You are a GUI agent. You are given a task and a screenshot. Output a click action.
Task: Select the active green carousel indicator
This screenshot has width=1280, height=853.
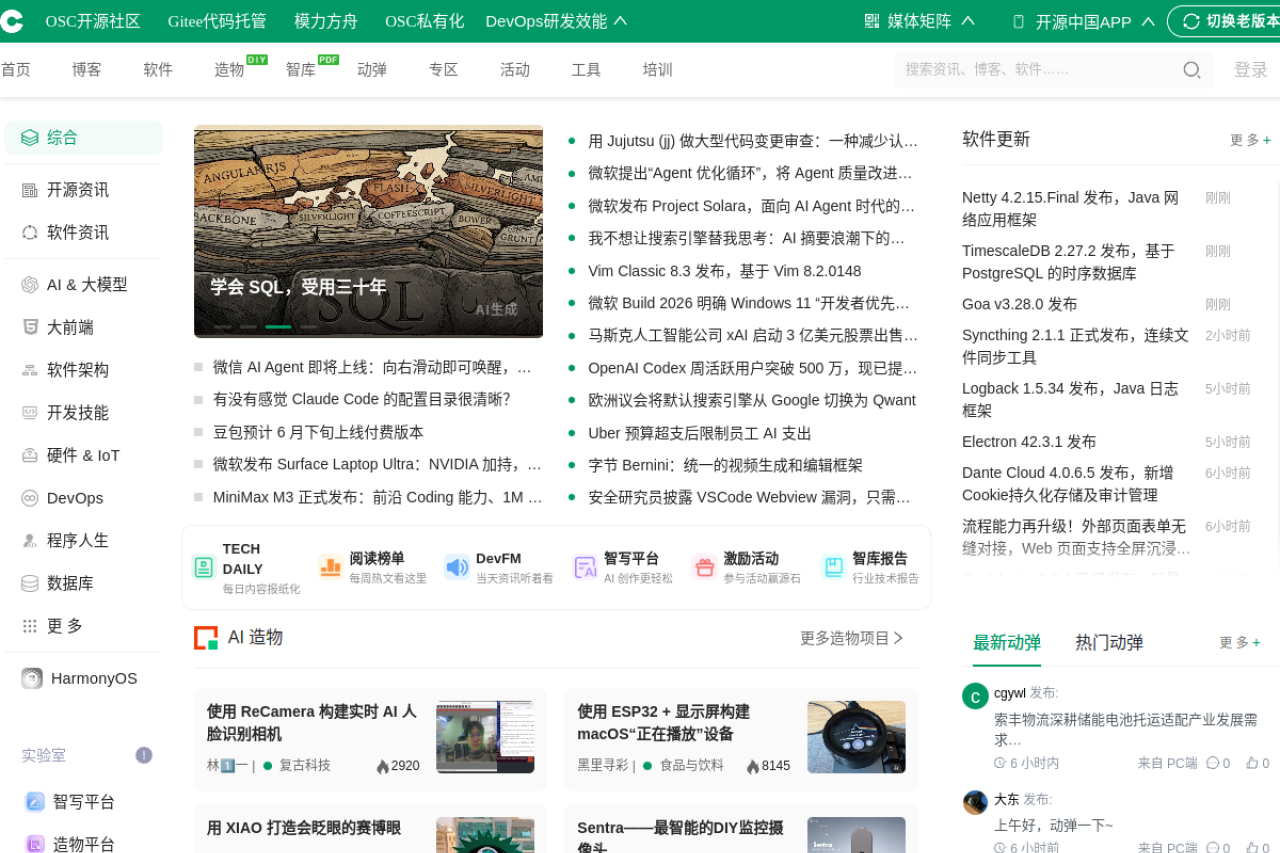pos(278,327)
